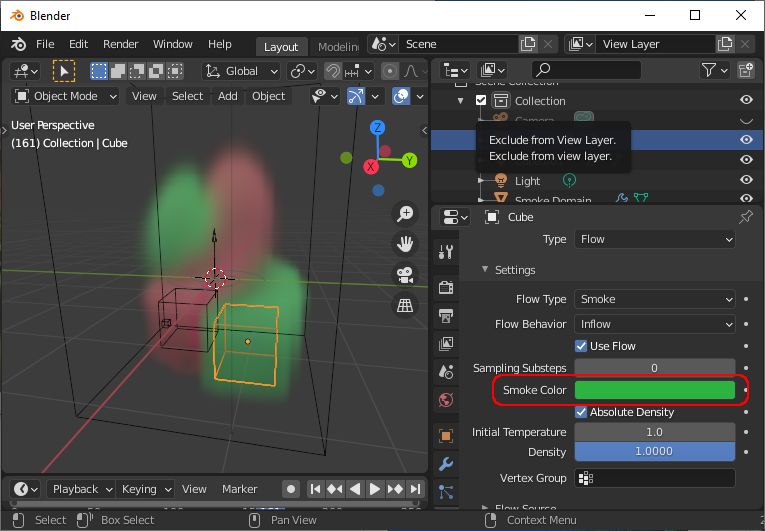Open the Window menu

pos(173,44)
